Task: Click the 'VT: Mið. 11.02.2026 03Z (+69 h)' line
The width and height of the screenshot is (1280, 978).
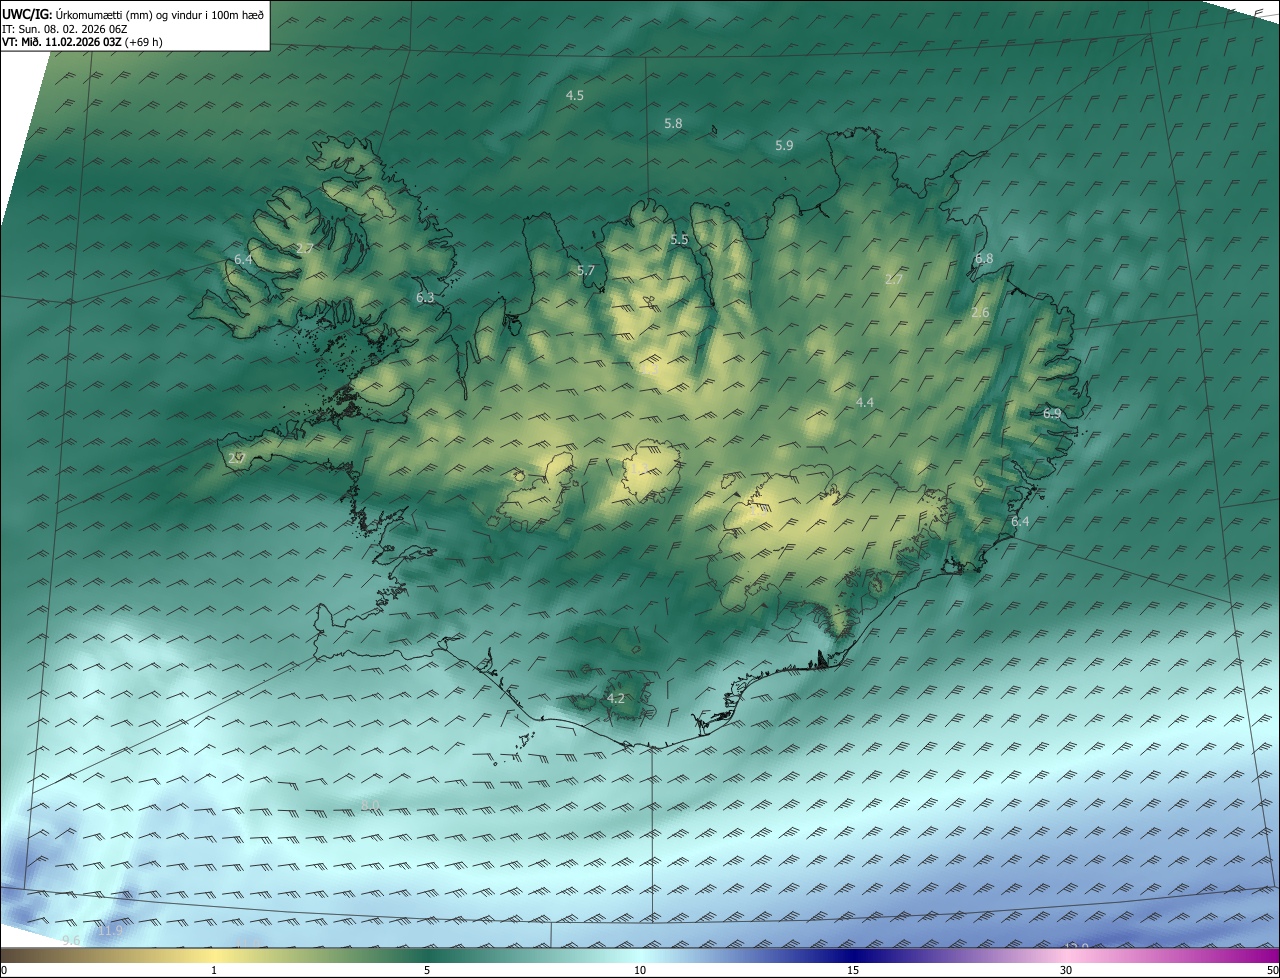Action: coord(82,42)
